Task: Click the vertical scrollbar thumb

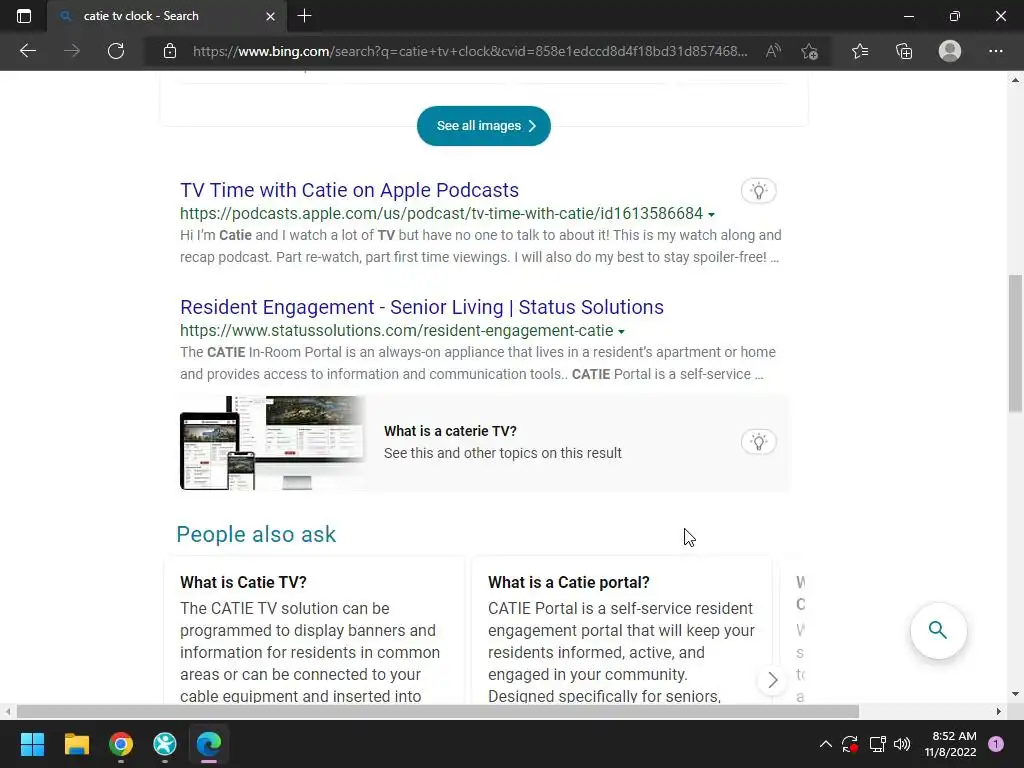Action: [1015, 344]
